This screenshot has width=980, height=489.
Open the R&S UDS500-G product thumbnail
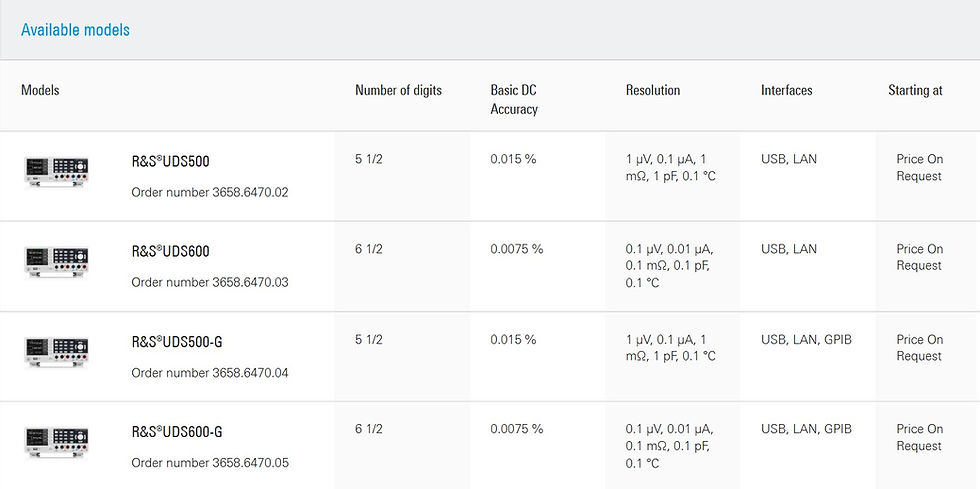pos(56,351)
